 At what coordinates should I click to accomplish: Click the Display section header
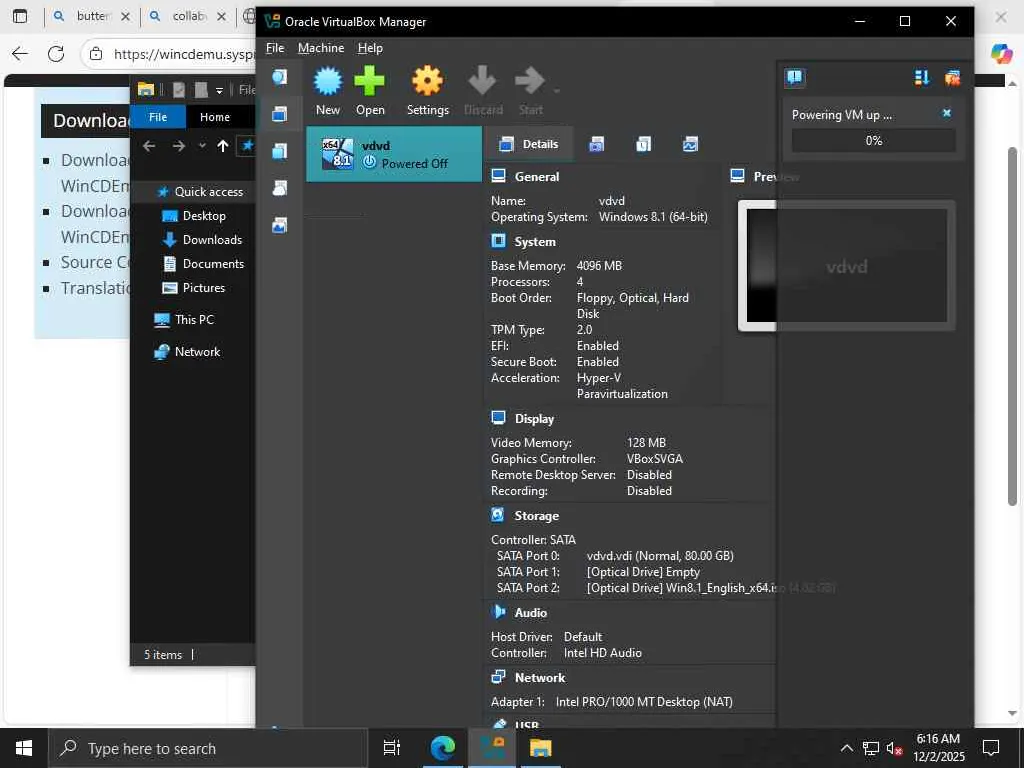[x=534, y=419]
